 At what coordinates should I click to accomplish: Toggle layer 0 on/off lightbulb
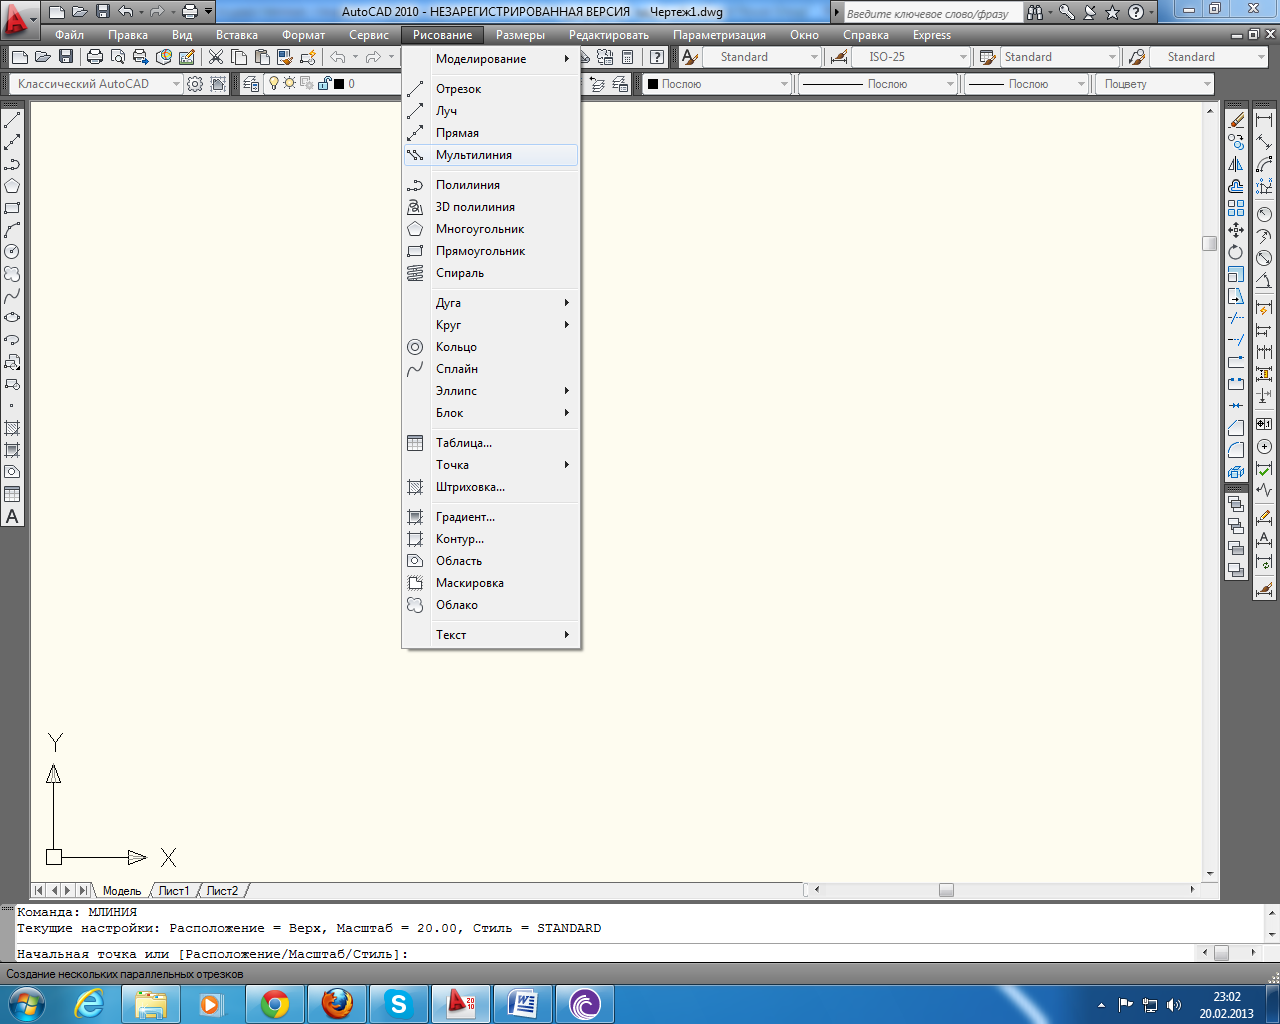(274, 84)
